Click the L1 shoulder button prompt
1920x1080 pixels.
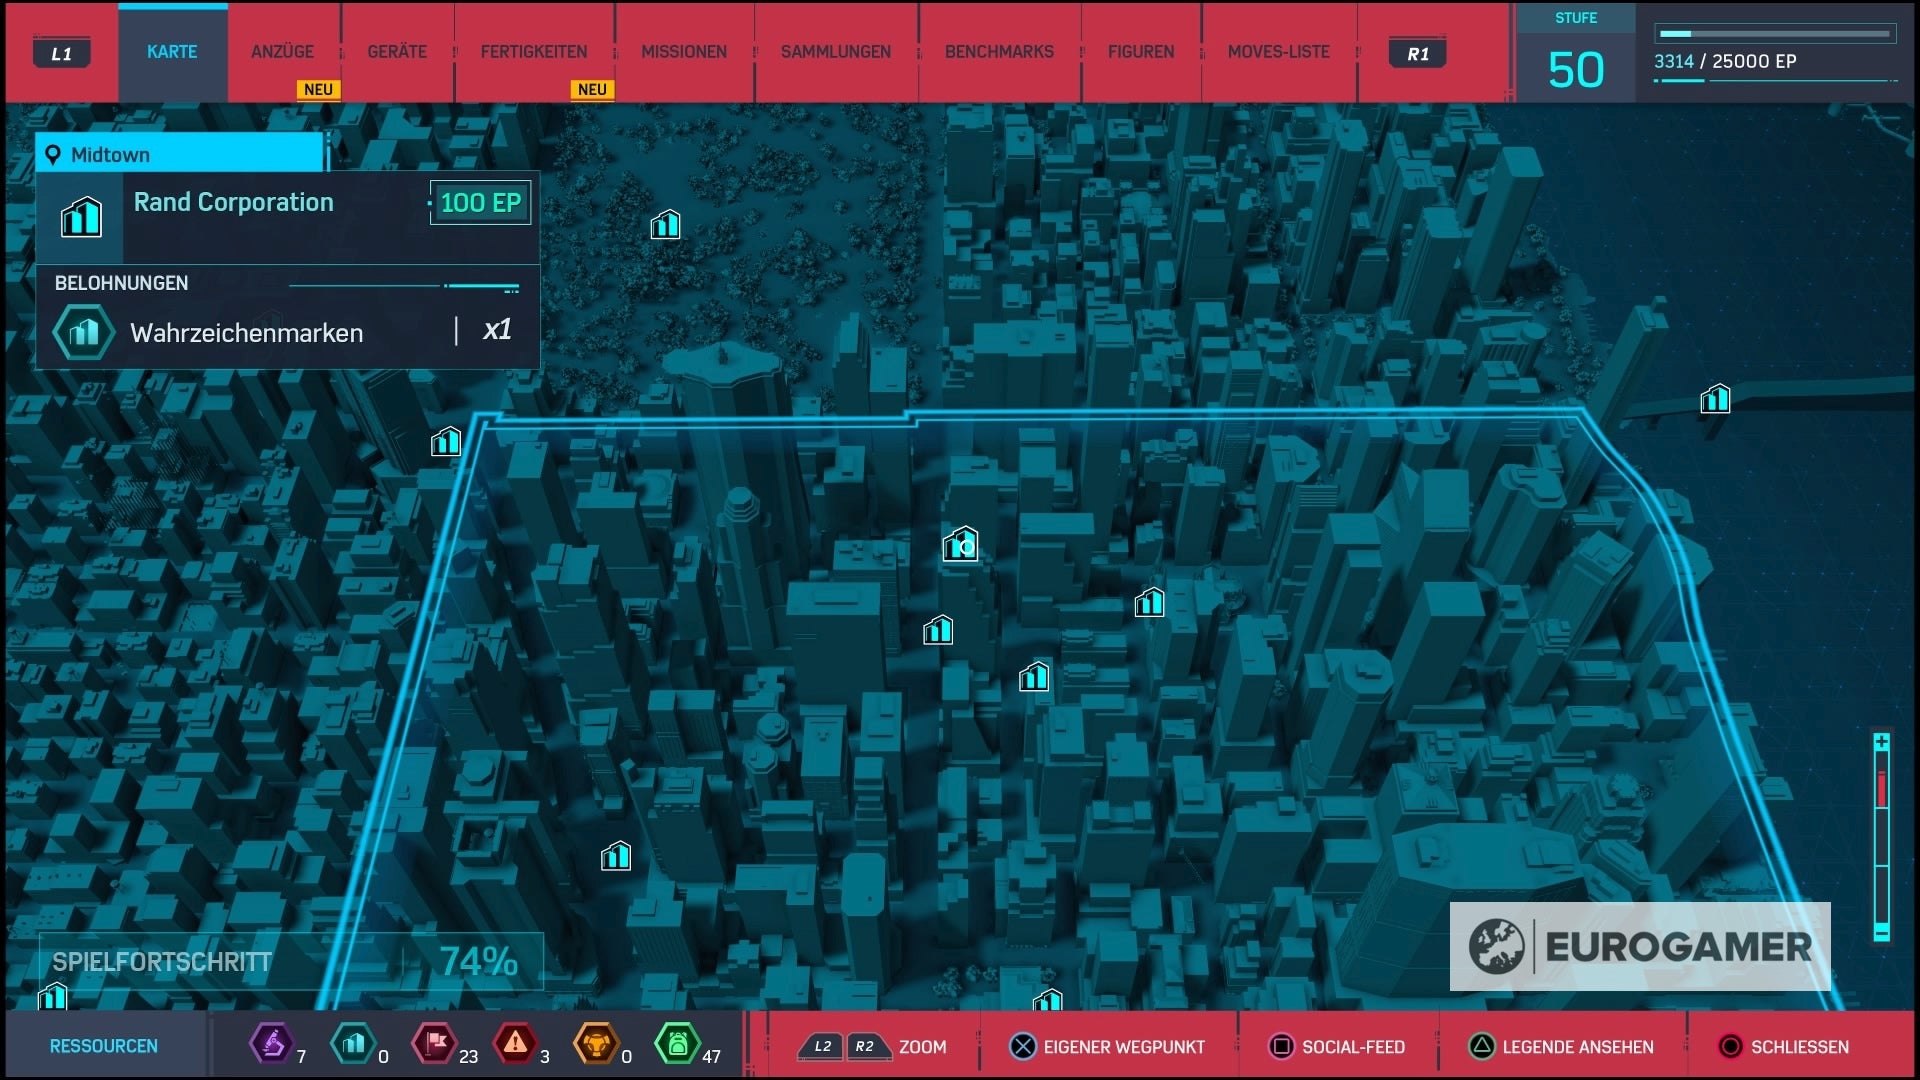pos(62,53)
